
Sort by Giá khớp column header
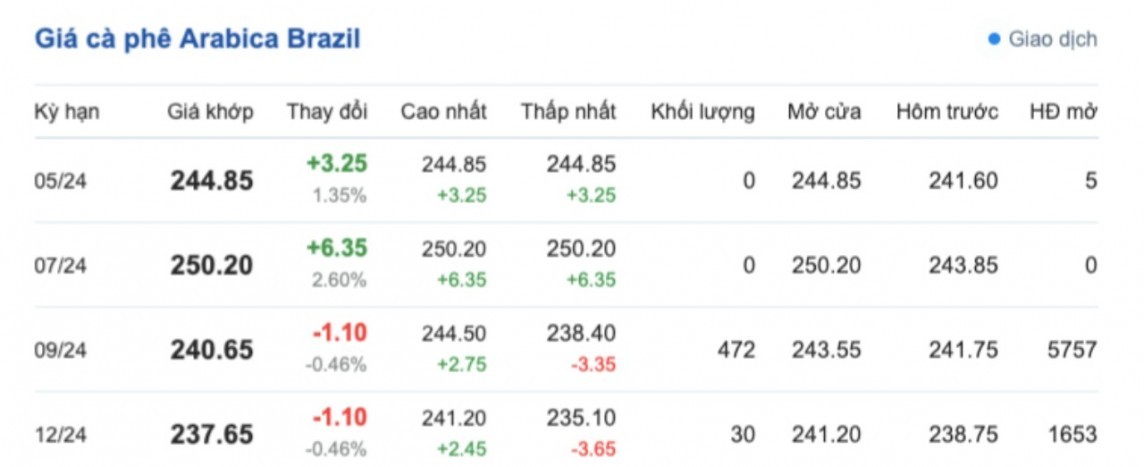[x=210, y=111]
